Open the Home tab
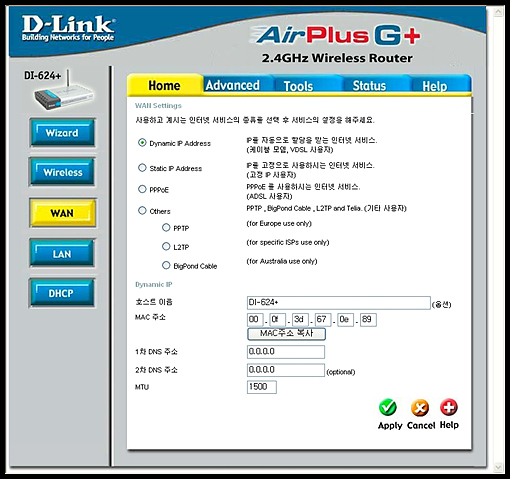This screenshot has width=510, height=479. [x=165, y=85]
